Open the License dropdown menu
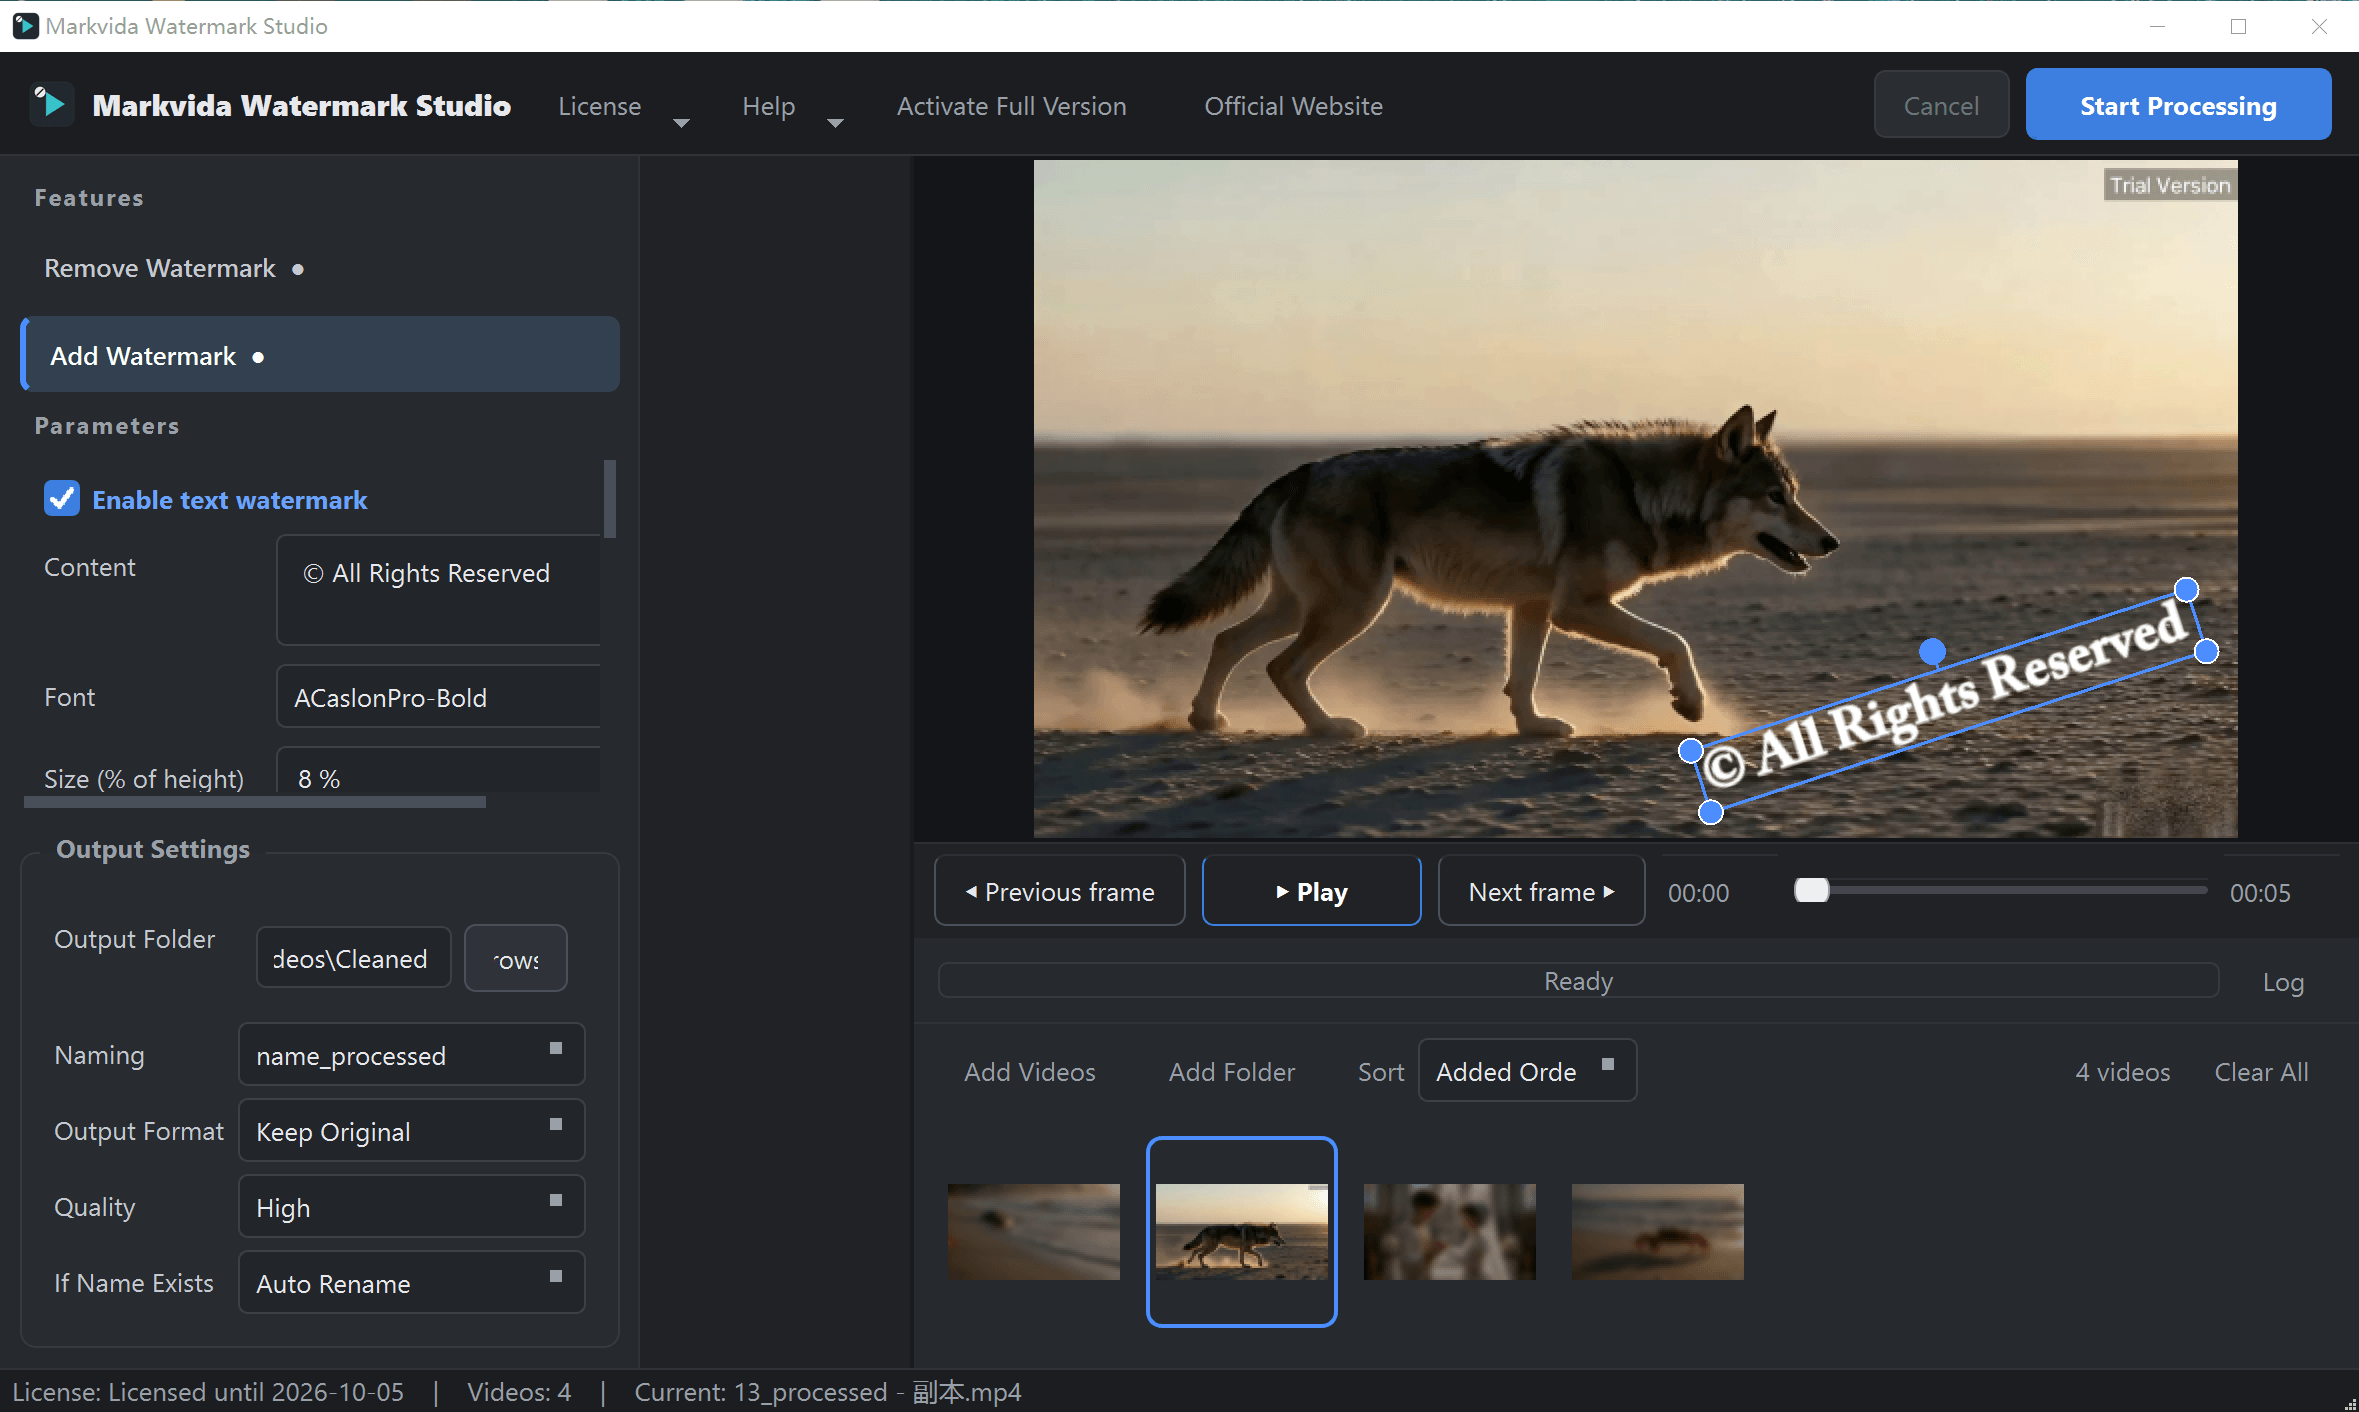Screen dimensions: 2359x1412 623,107
